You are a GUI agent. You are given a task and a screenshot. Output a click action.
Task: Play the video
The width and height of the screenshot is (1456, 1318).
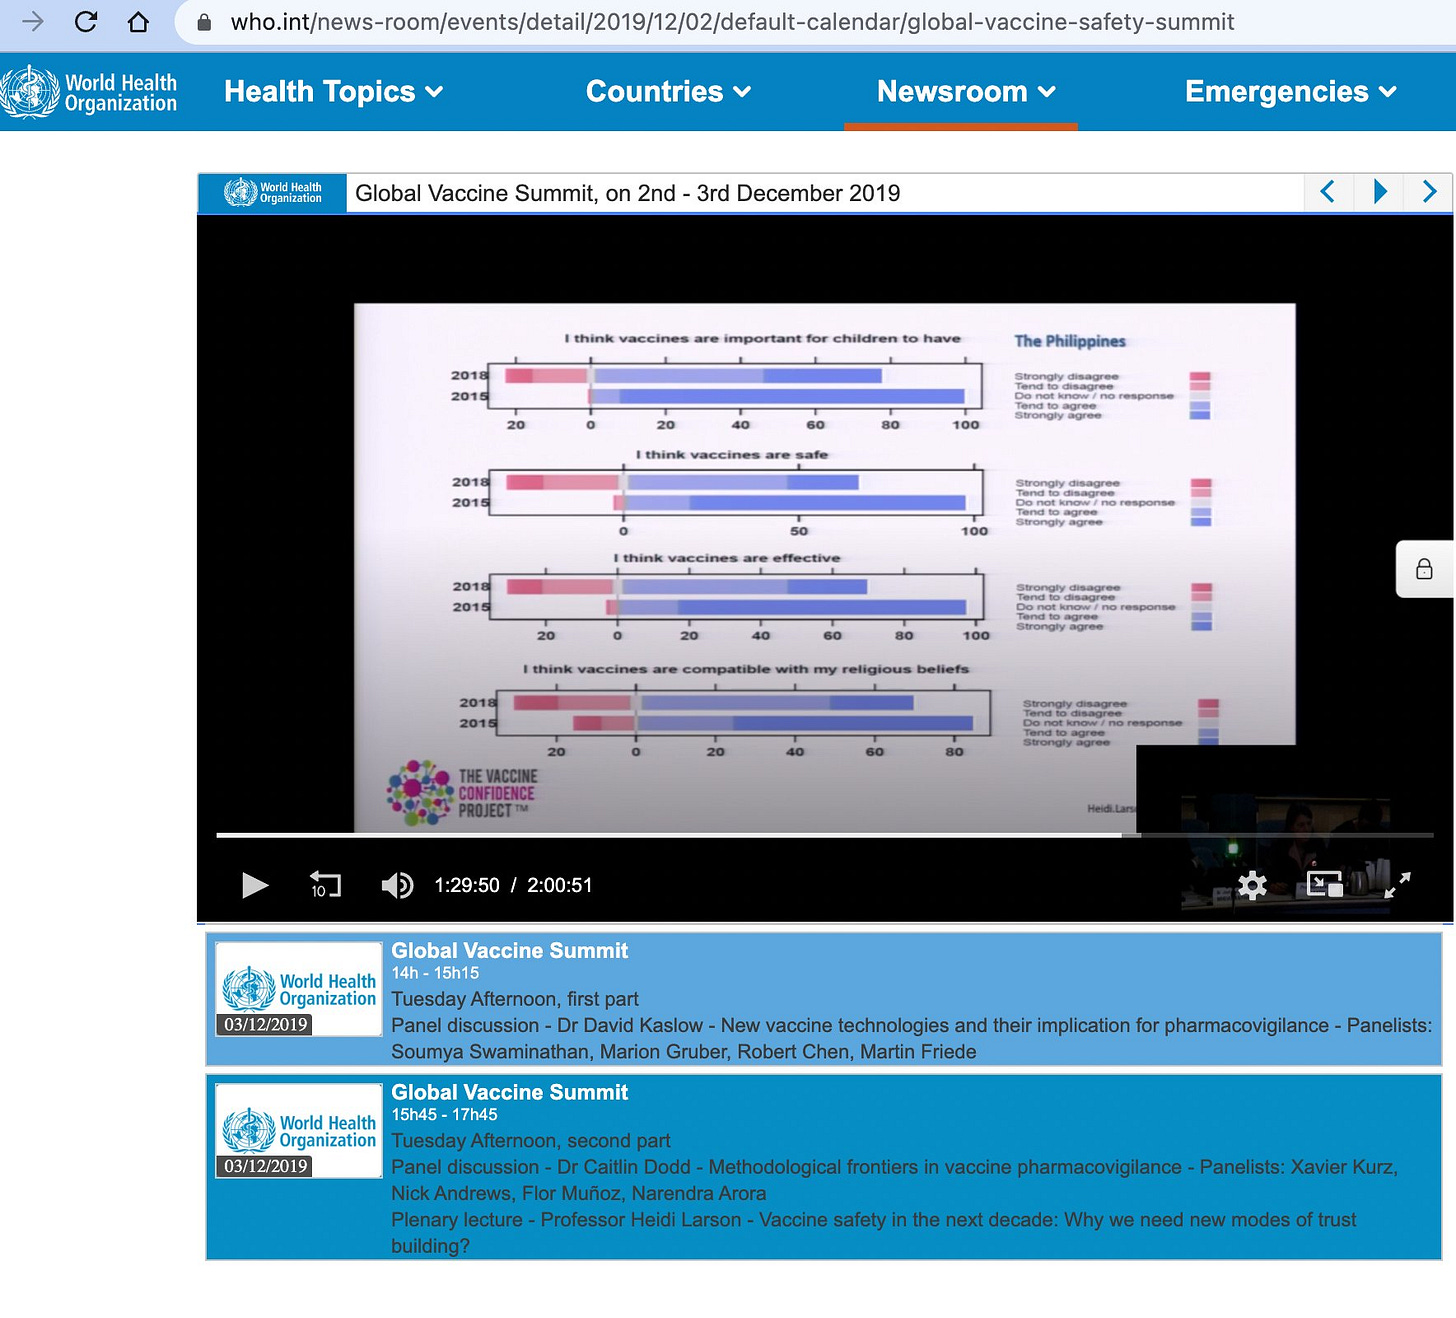click(255, 885)
